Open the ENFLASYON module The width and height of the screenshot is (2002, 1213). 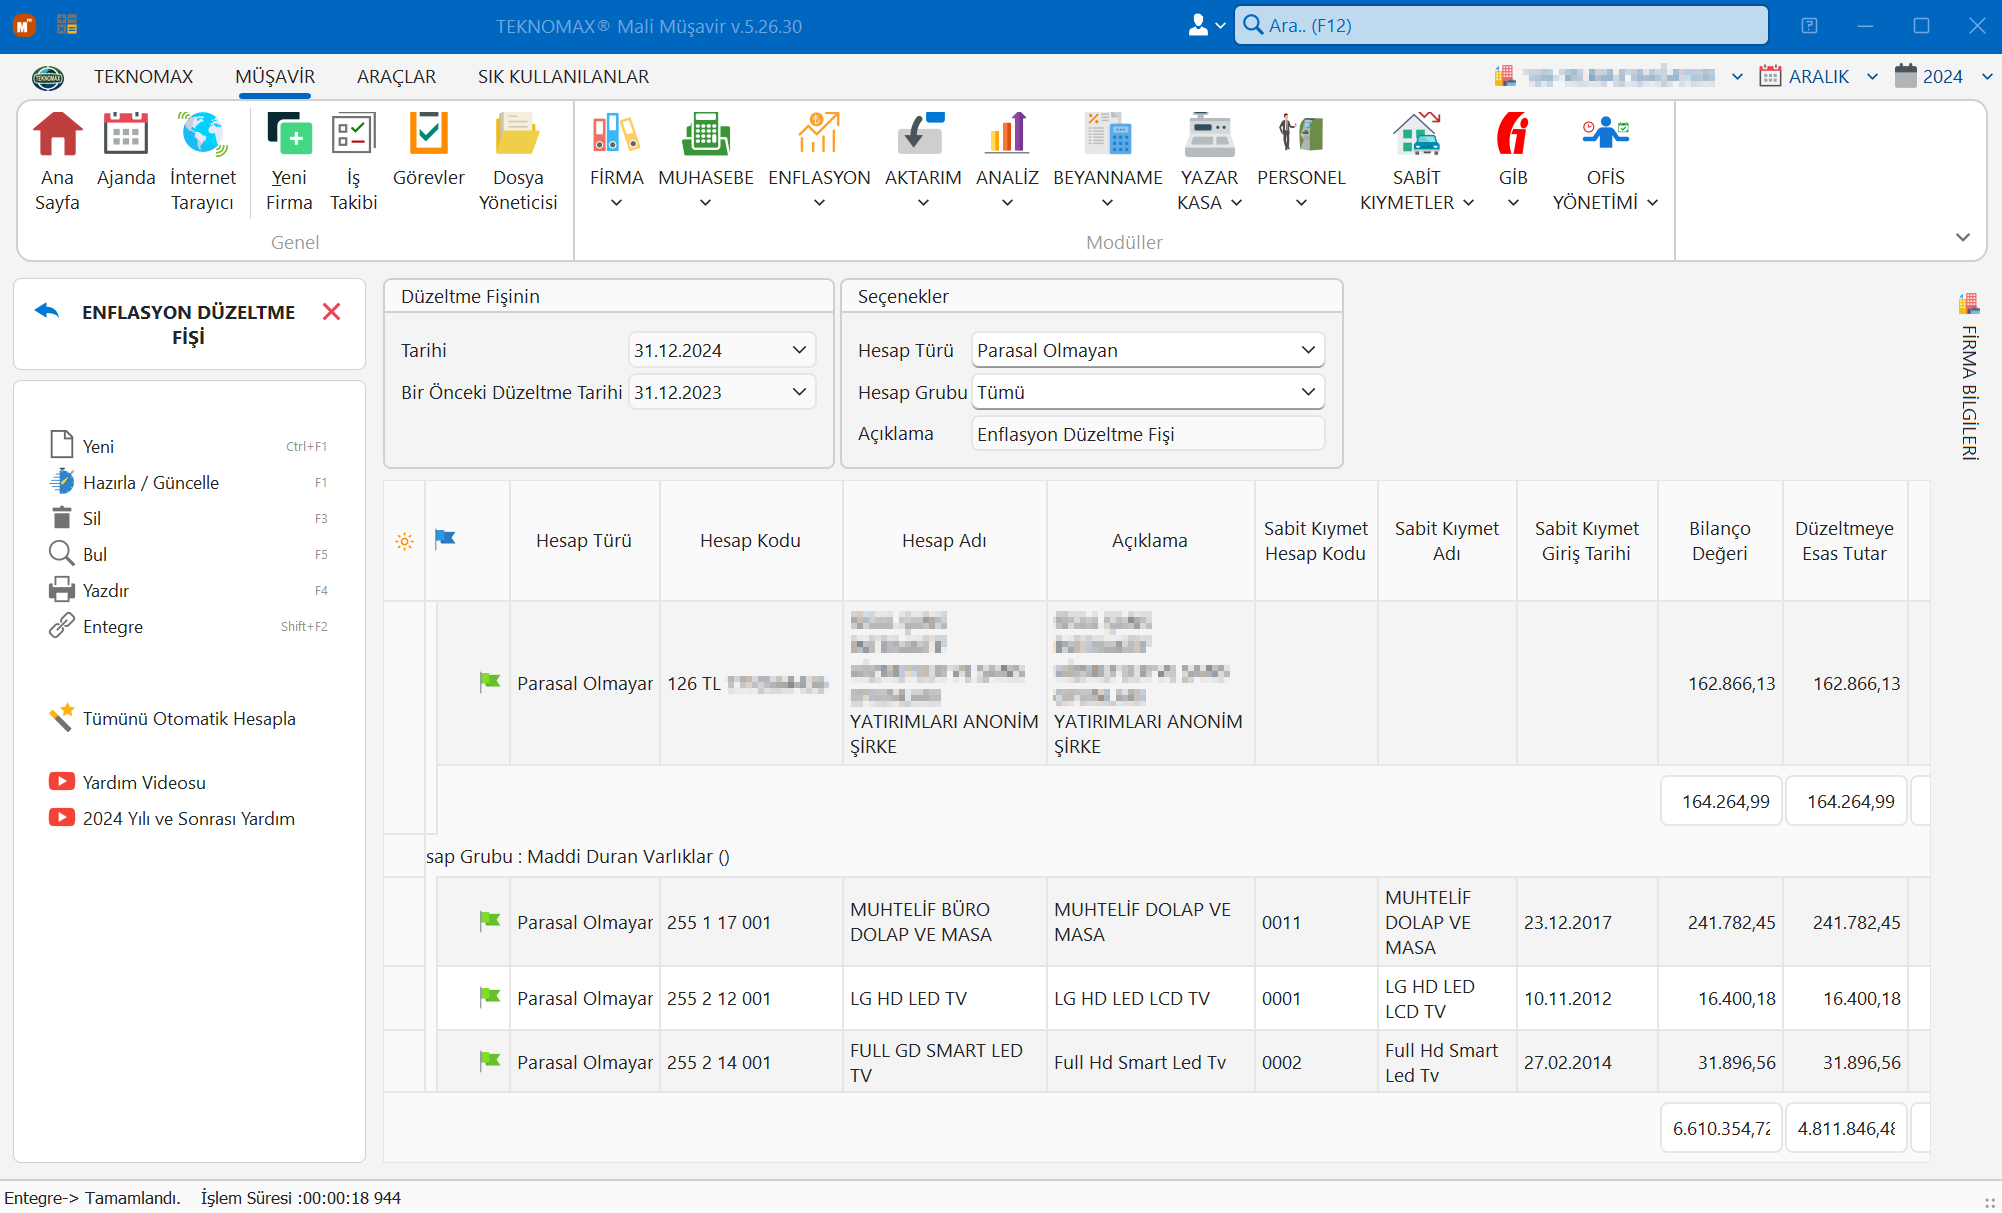click(x=819, y=161)
